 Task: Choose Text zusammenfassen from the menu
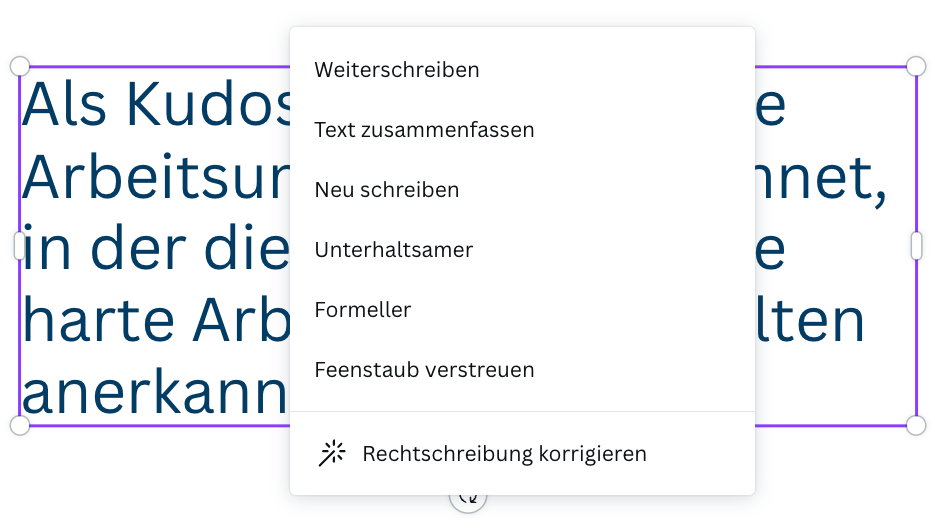[x=424, y=130]
